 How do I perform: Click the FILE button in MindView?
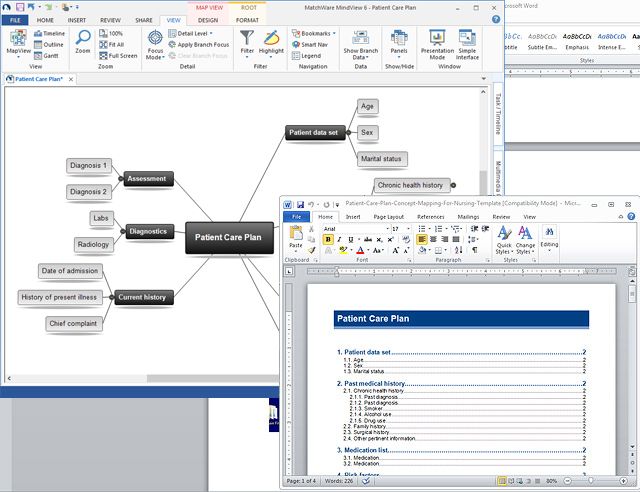15,20
